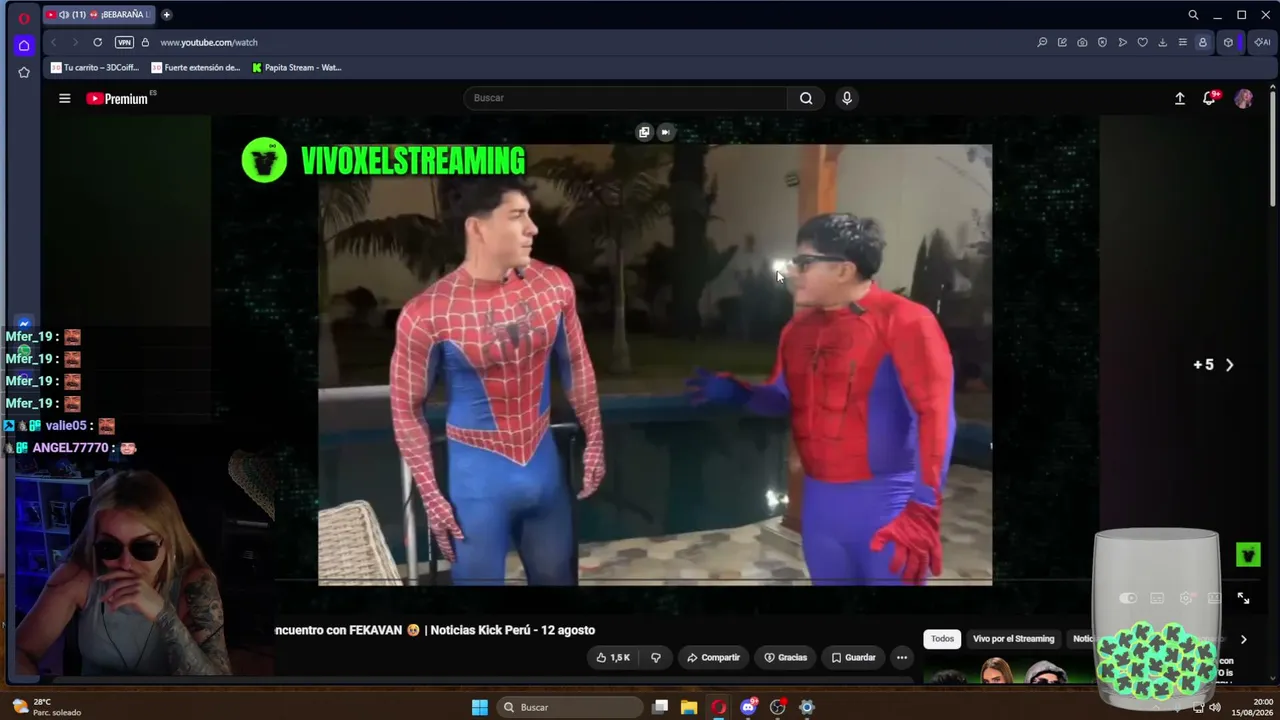Open the Opera page edit tool
Image resolution: width=1280 pixels, height=720 pixels.
[1062, 42]
